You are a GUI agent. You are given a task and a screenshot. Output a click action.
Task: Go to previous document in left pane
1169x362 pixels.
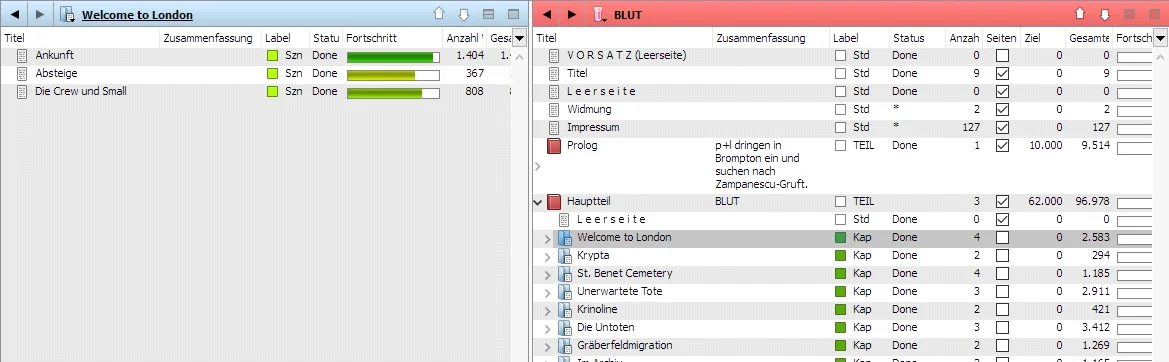(x=439, y=14)
